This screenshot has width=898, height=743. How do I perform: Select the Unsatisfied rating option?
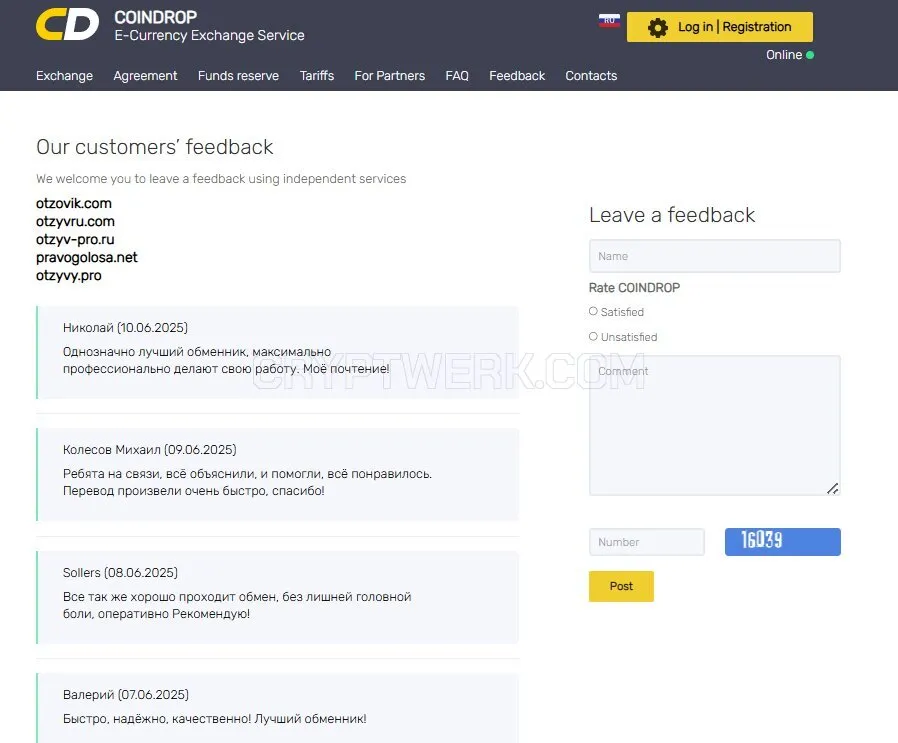point(593,336)
